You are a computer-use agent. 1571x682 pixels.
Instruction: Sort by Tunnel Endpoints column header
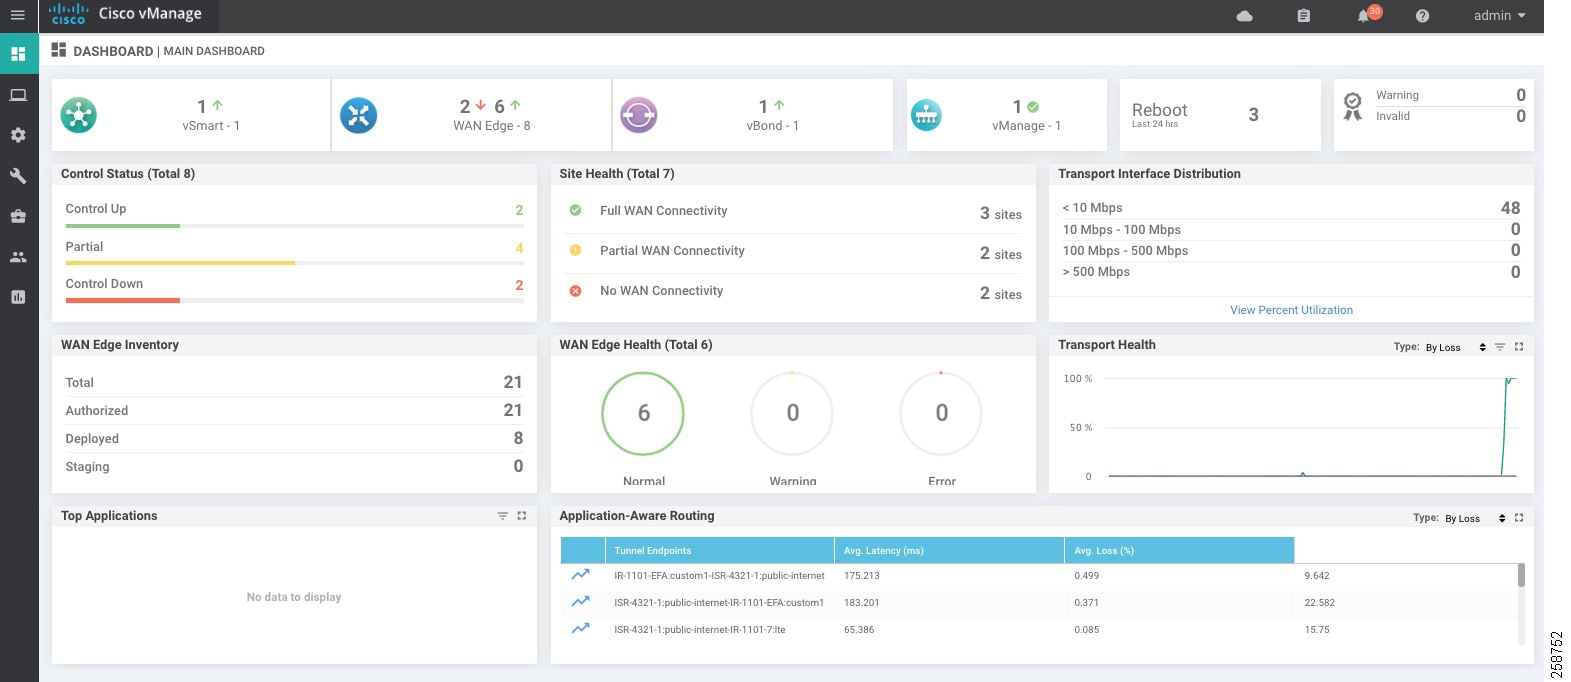coord(720,550)
